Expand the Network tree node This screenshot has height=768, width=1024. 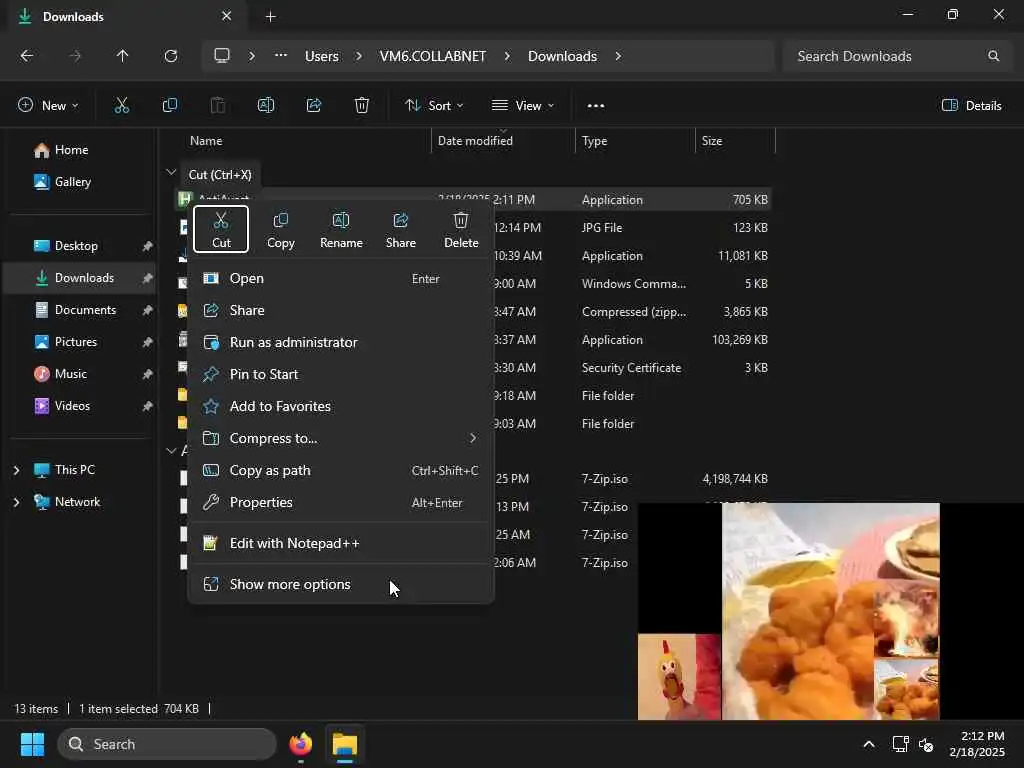(16, 502)
